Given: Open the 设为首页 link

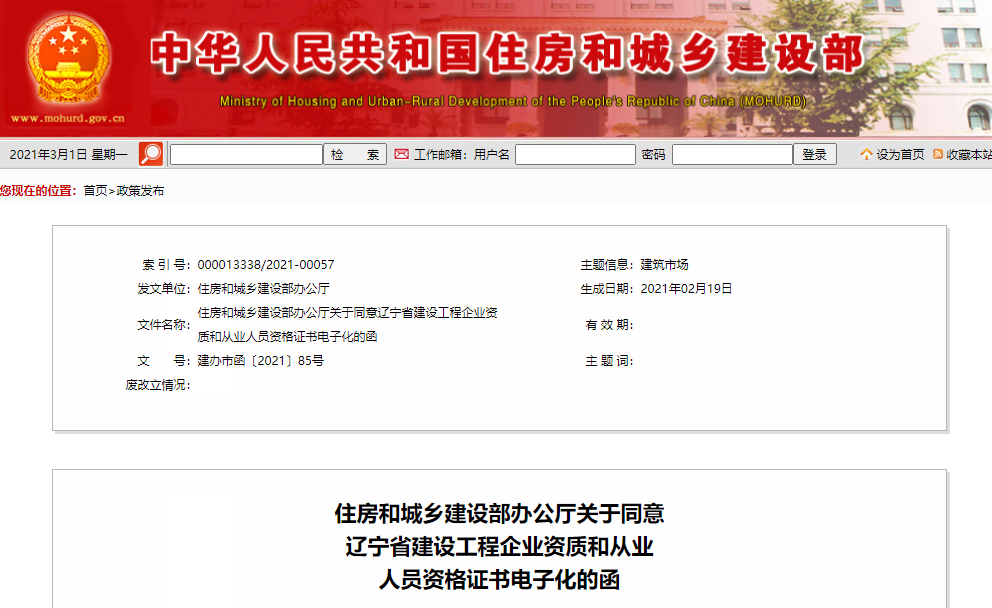Looking at the screenshot, I should click(x=900, y=154).
